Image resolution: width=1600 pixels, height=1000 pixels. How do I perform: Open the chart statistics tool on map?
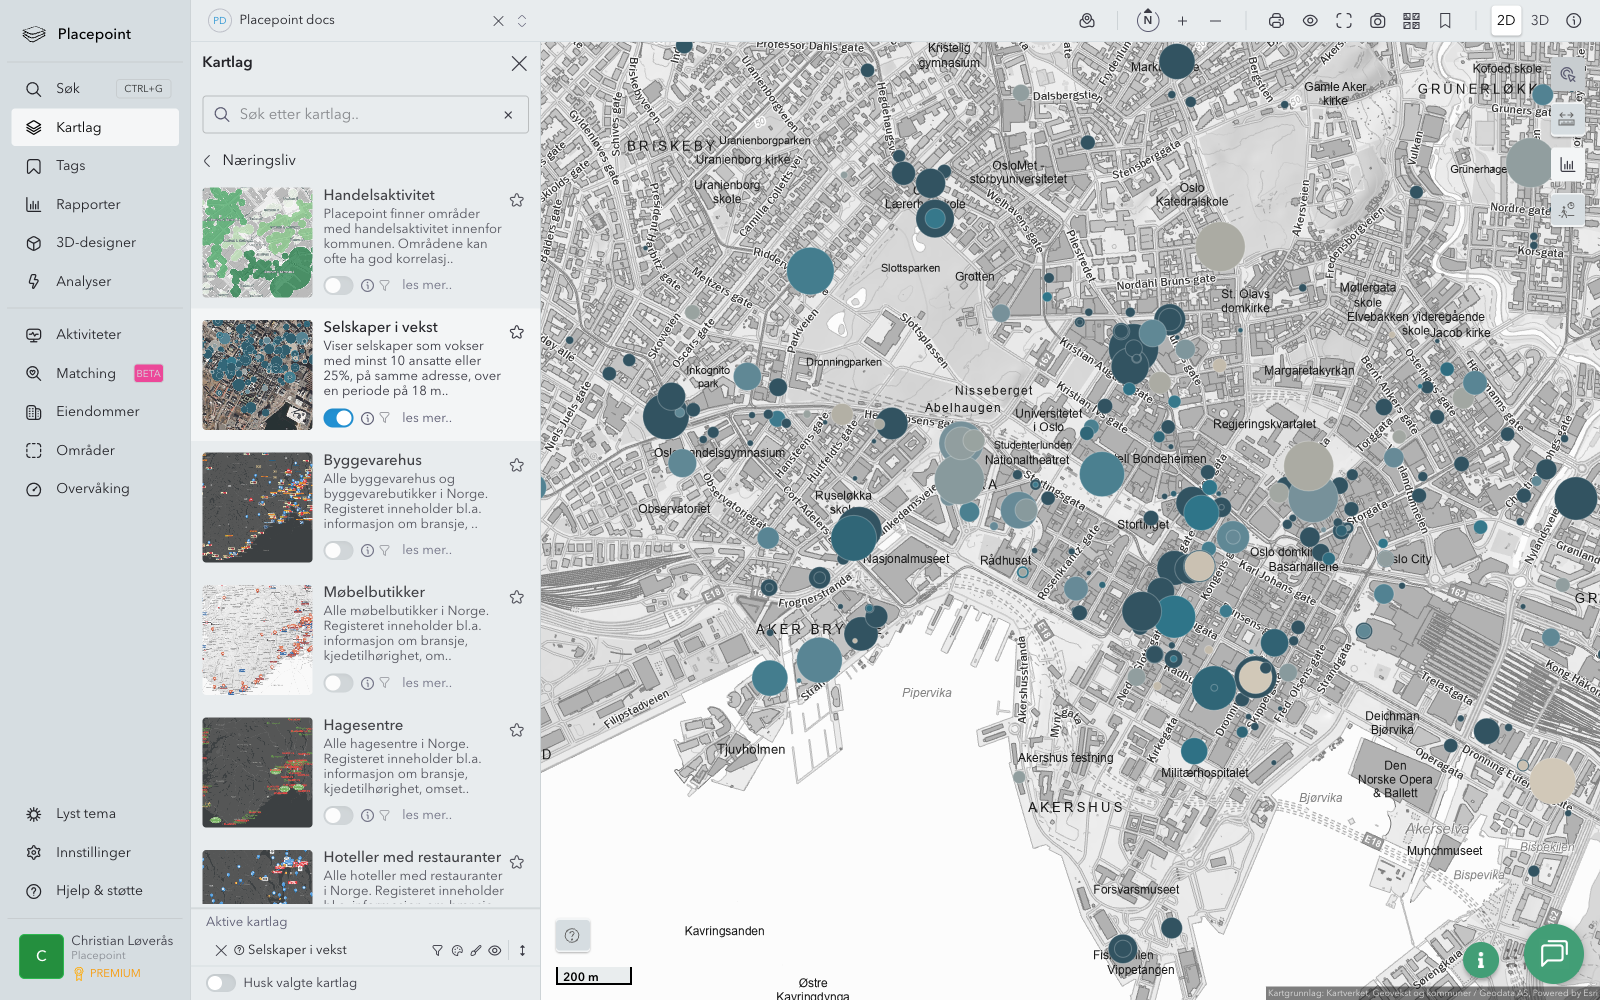(x=1567, y=165)
